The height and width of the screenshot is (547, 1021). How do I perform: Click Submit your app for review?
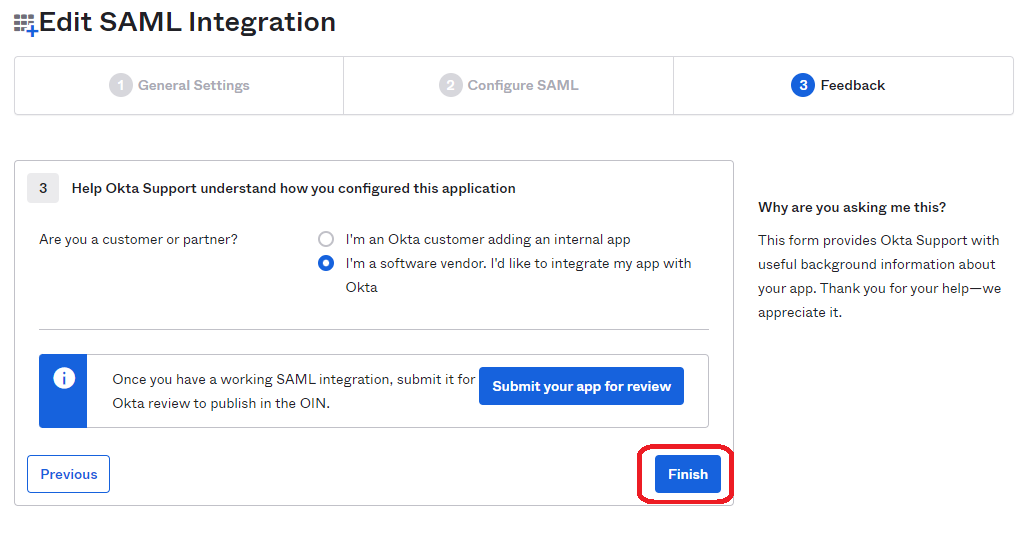(581, 386)
